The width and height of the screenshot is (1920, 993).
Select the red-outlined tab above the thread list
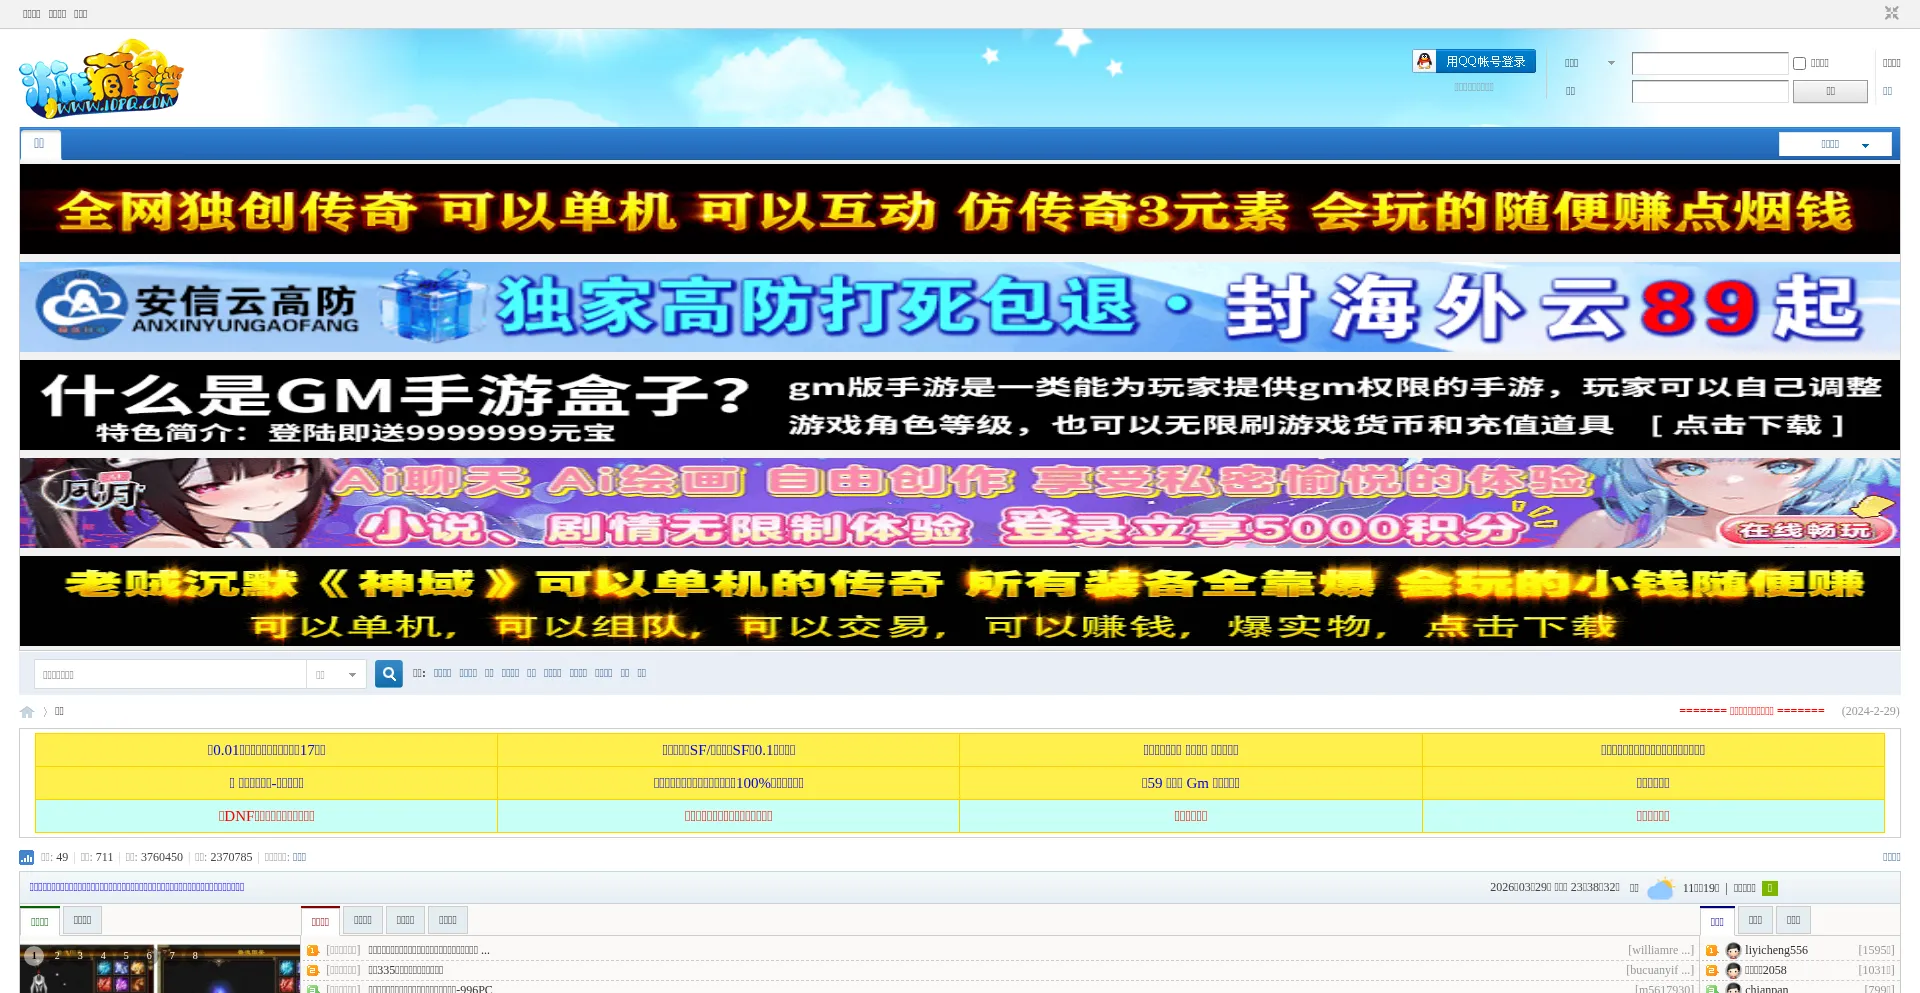320,921
